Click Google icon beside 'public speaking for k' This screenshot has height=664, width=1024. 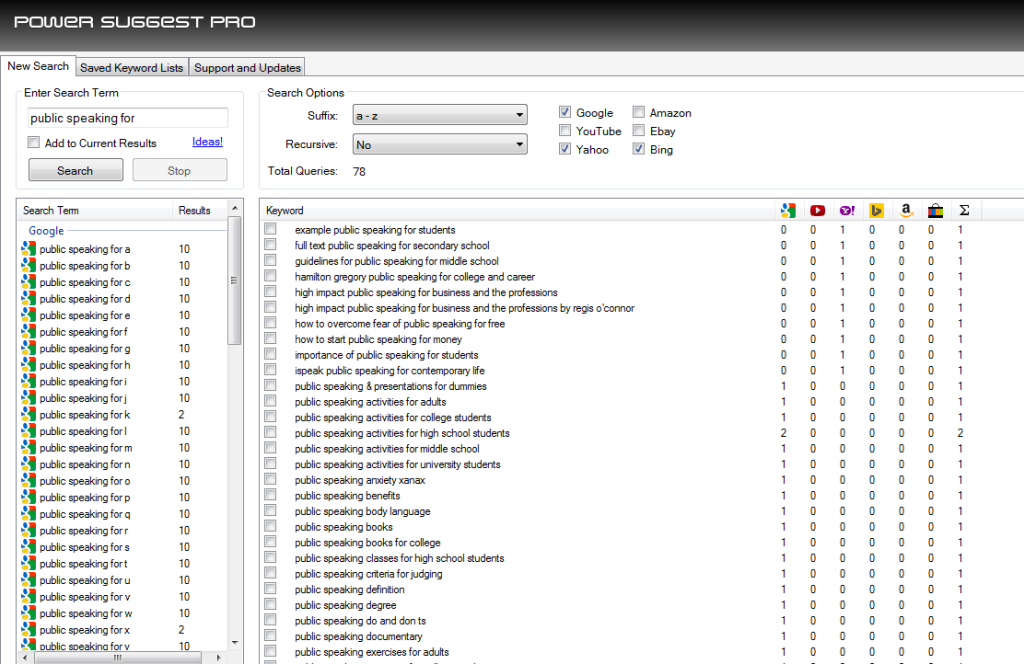point(28,415)
